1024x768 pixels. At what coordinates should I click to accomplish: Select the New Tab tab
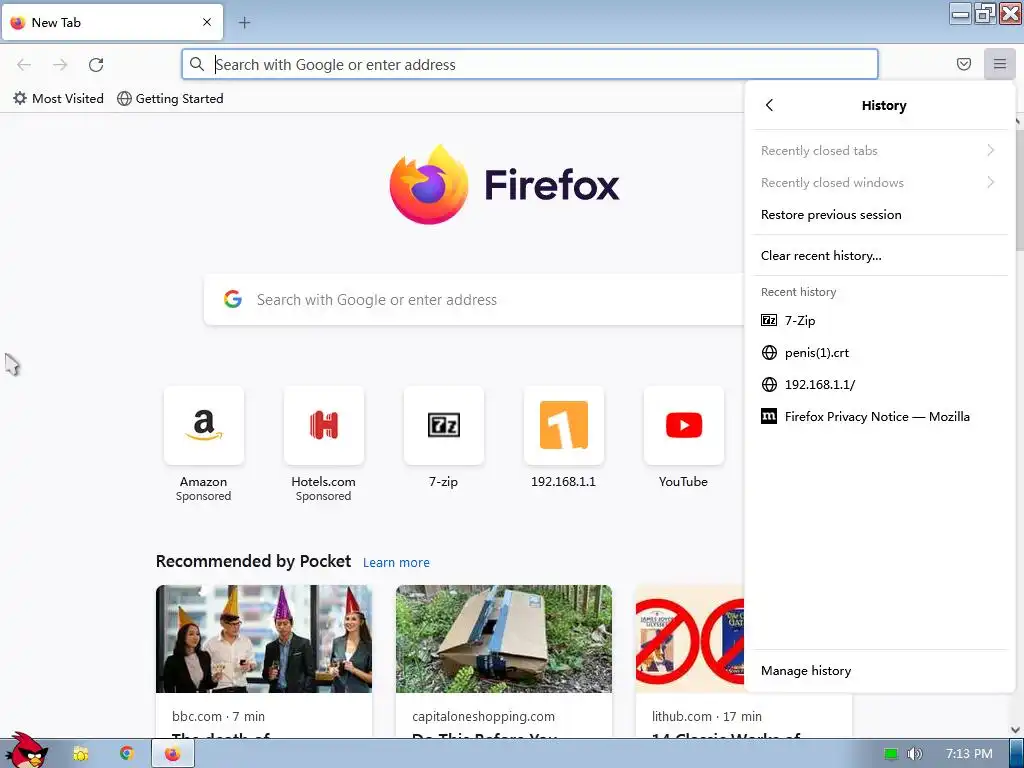[x=112, y=22]
